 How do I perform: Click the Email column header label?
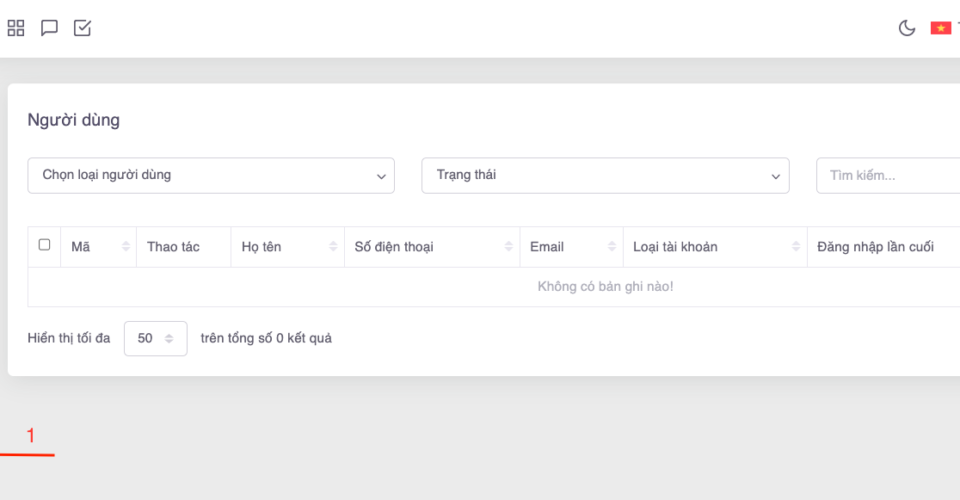pyautogui.click(x=547, y=247)
